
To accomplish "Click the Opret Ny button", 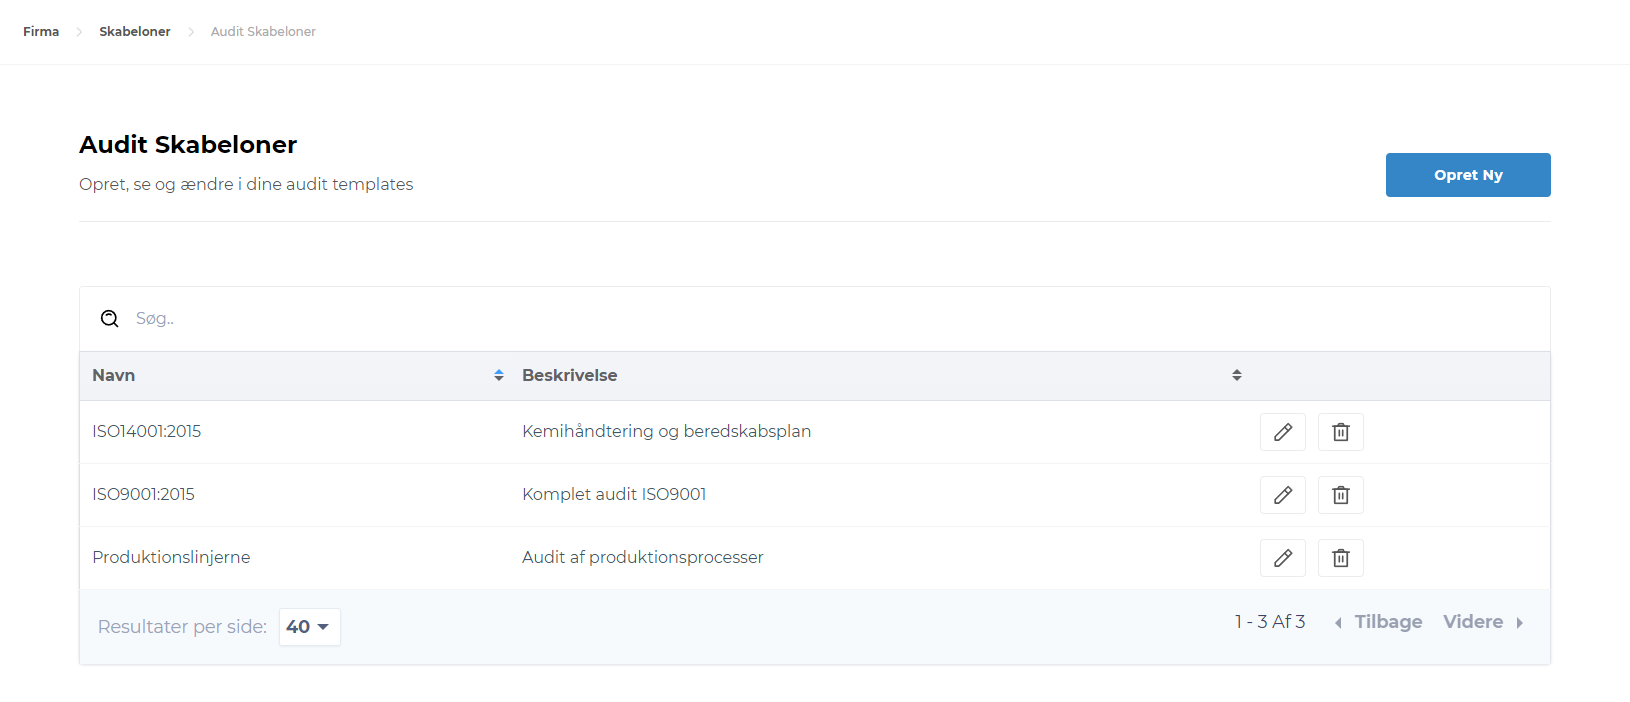I will (1468, 175).
